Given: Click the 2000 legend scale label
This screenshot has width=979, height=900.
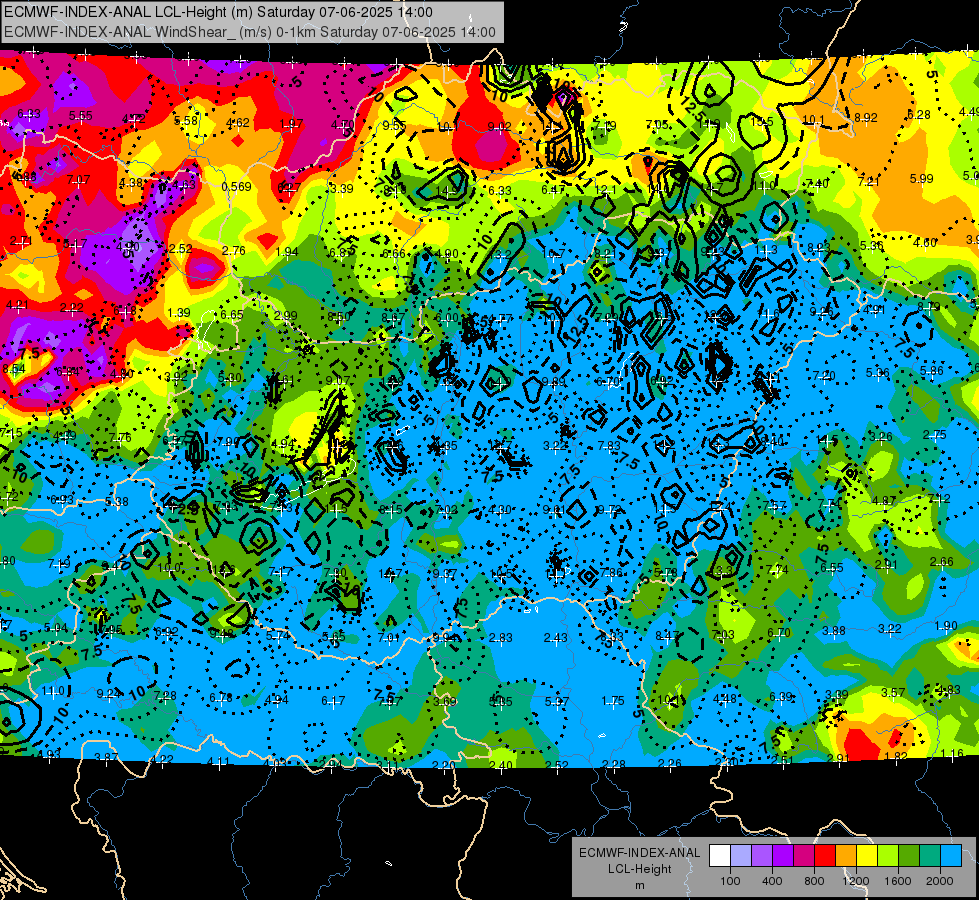Looking at the screenshot, I should 940,881.
